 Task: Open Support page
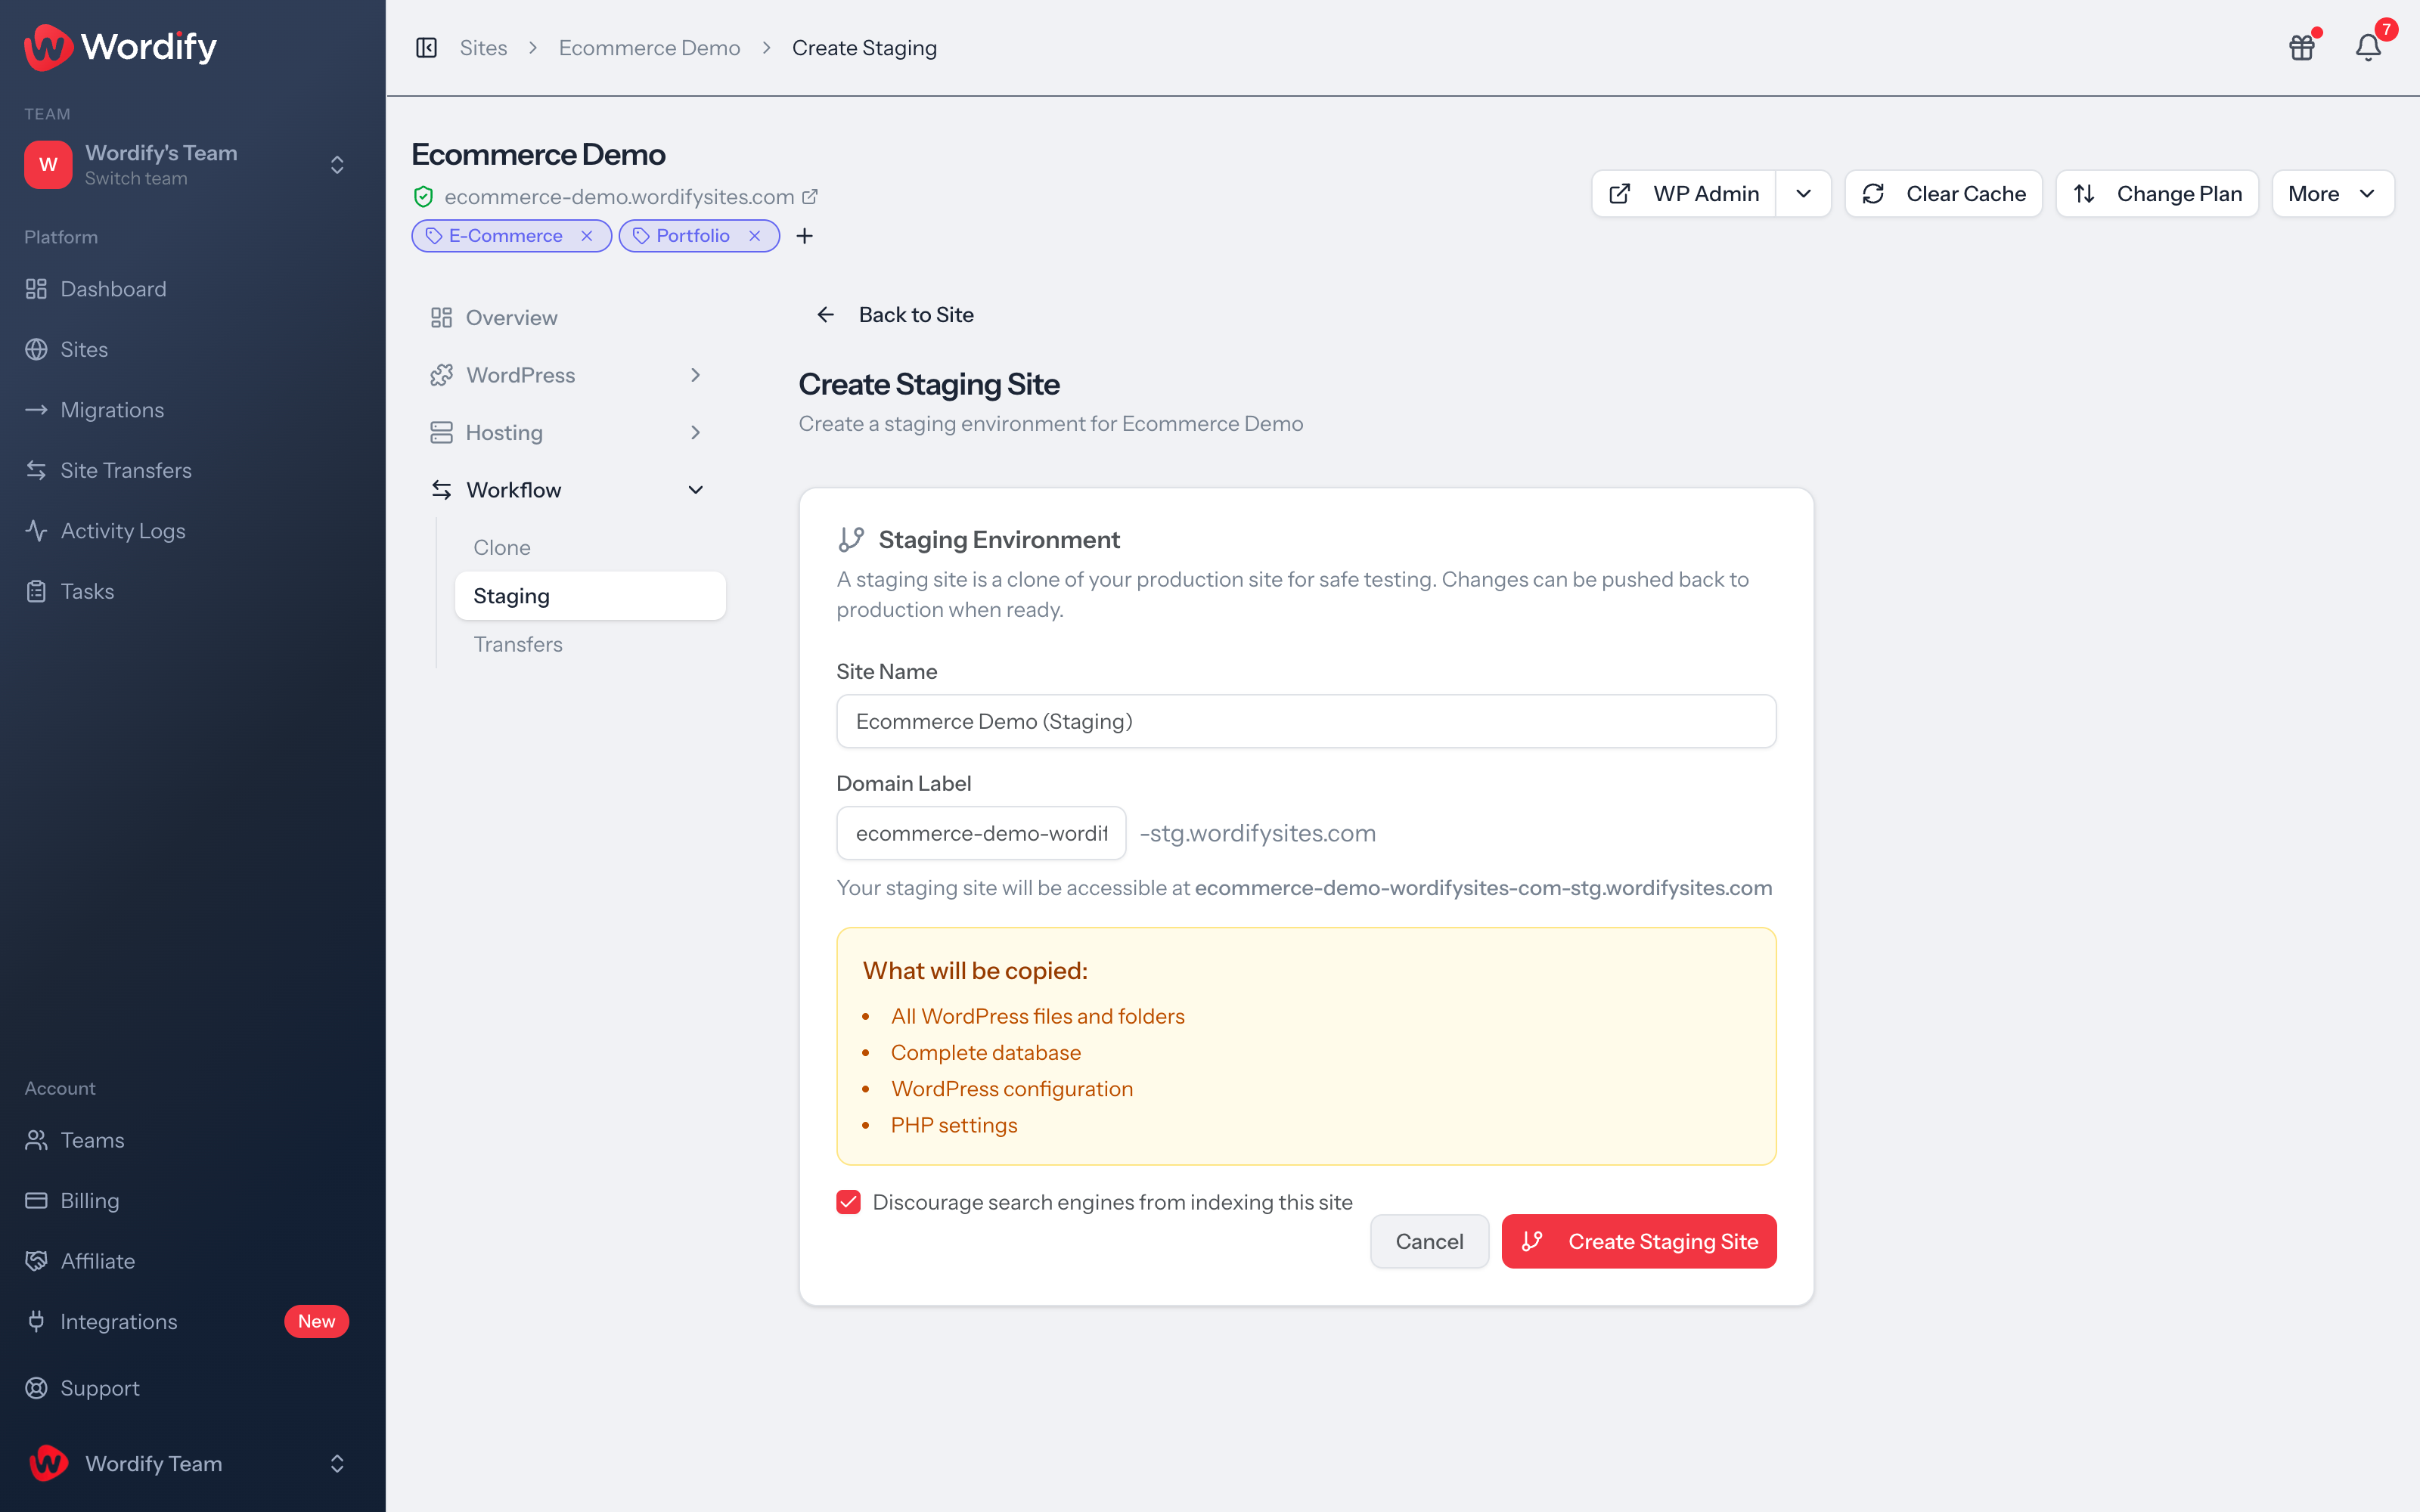point(192,1388)
